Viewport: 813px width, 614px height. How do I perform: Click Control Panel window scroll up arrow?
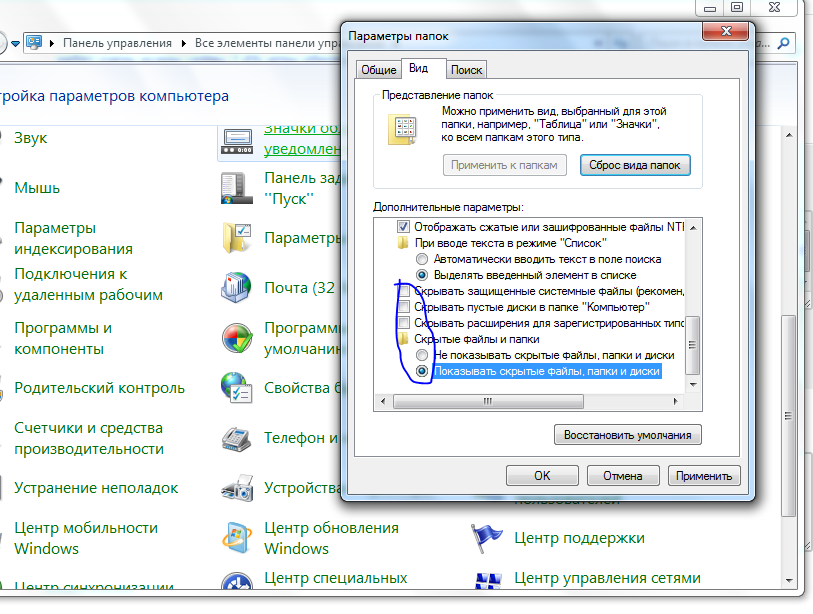click(x=789, y=135)
